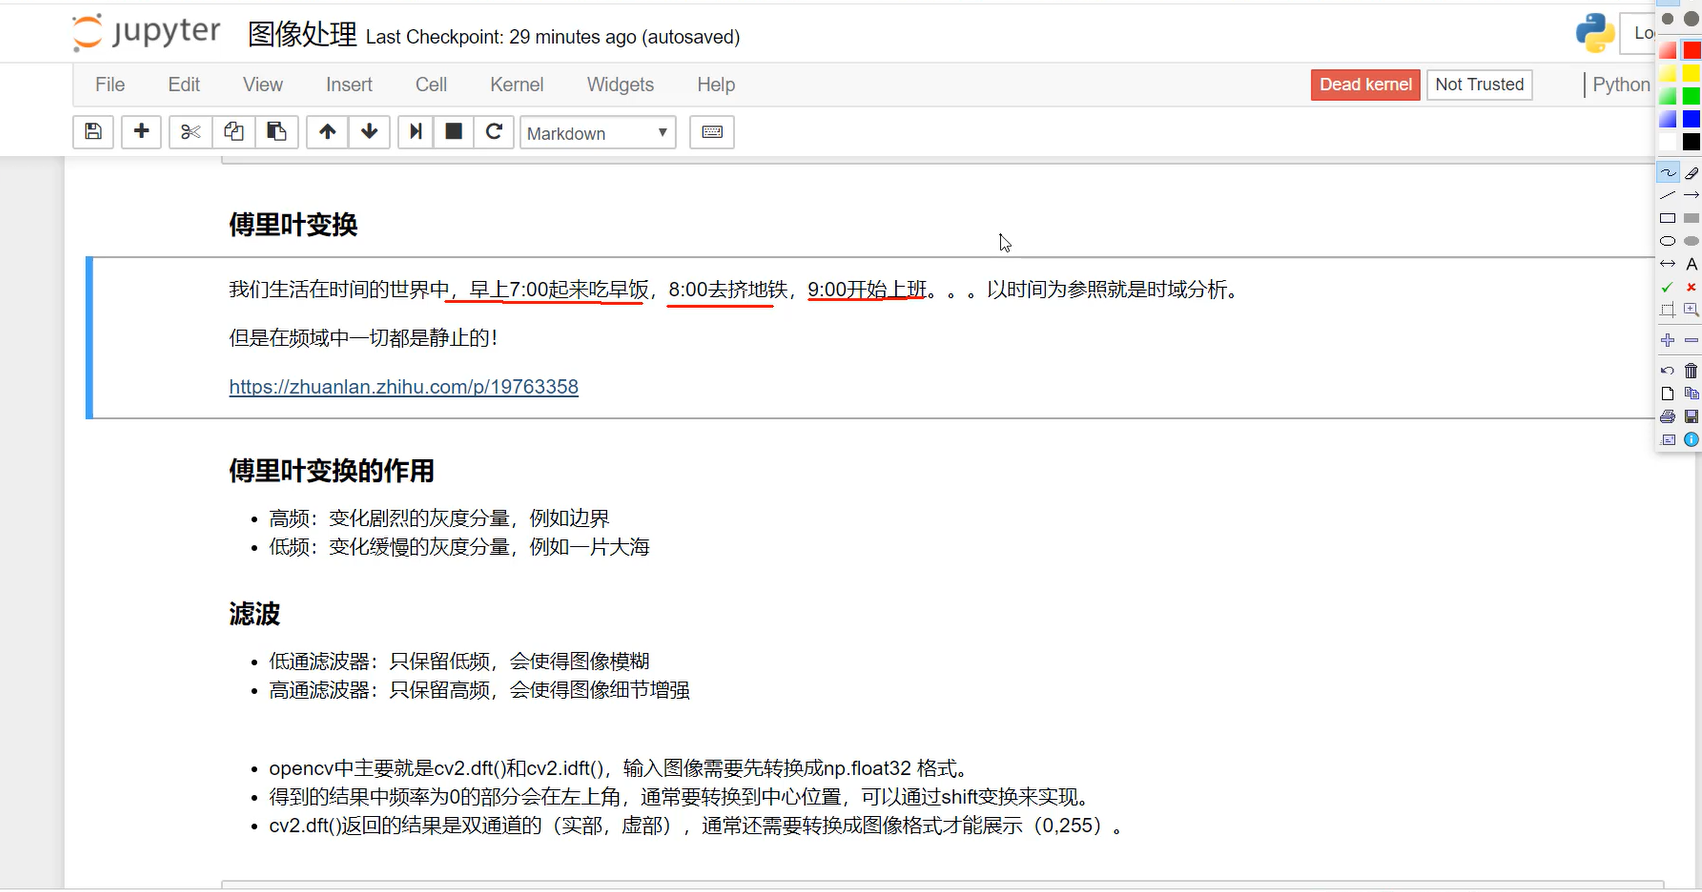Select the green checkmark stamp

1668,287
